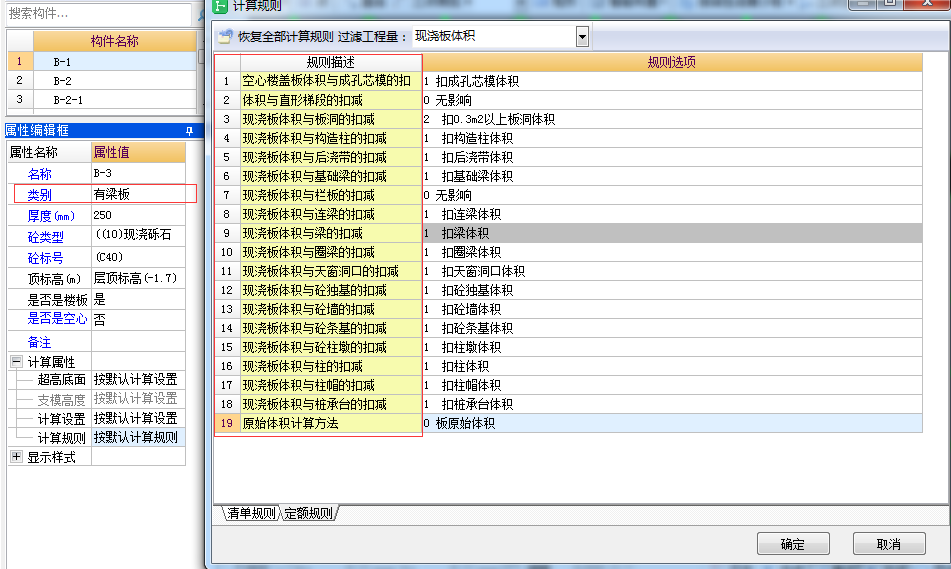951x569 pixels.
Task: Select rule 现浇板体积与圈梁的扣减
Action: [331, 252]
